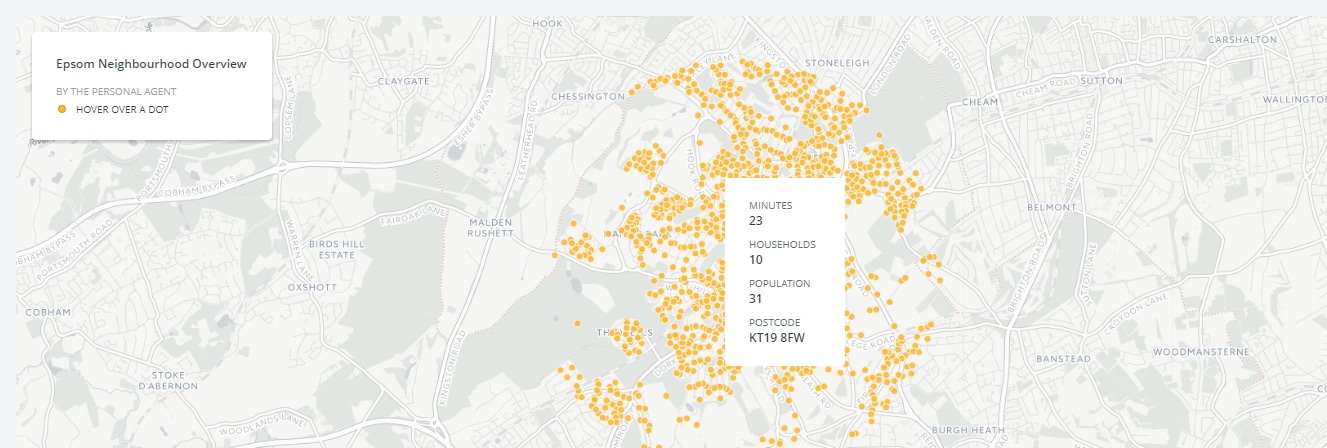
Task: Select the Cheam label on the map
Action: [979, 102]
